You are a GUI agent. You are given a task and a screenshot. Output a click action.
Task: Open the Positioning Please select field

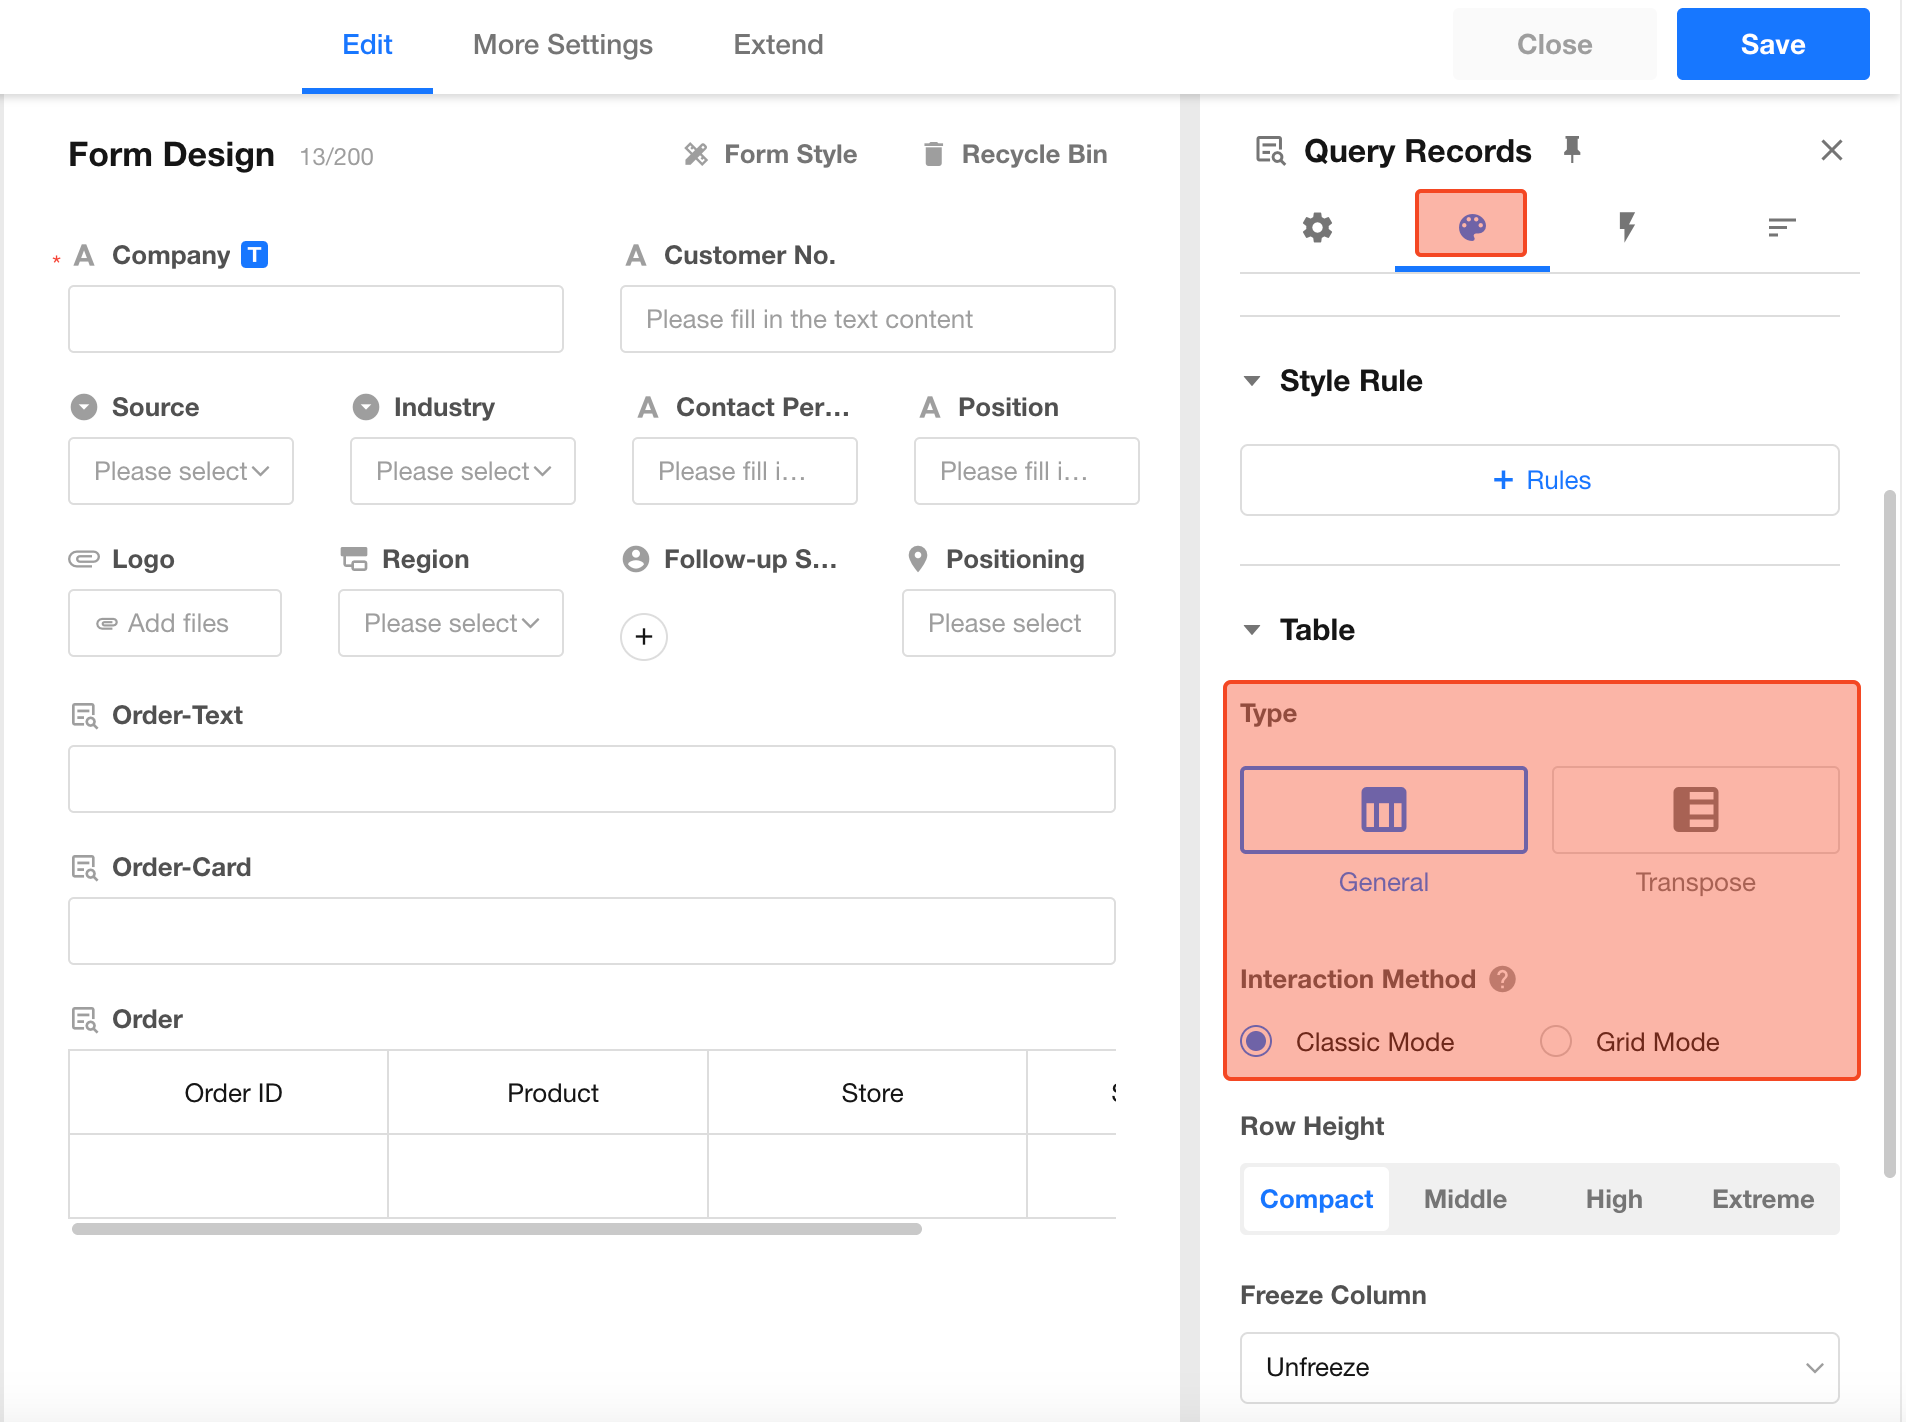(1009, 623)
